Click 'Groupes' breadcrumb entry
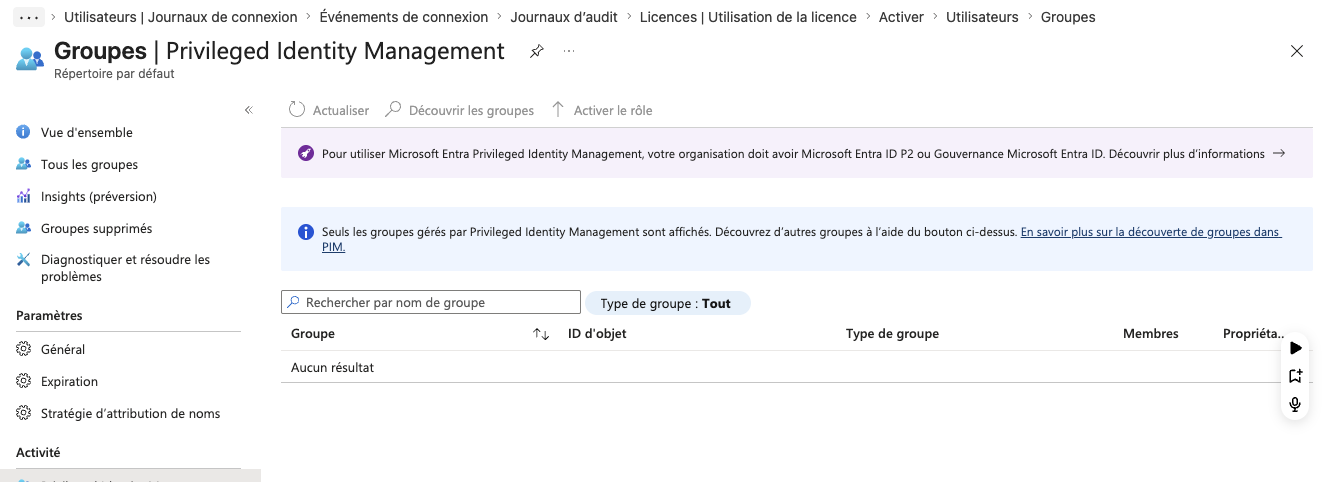1322x482 pixels. (x=1068, y=17)
